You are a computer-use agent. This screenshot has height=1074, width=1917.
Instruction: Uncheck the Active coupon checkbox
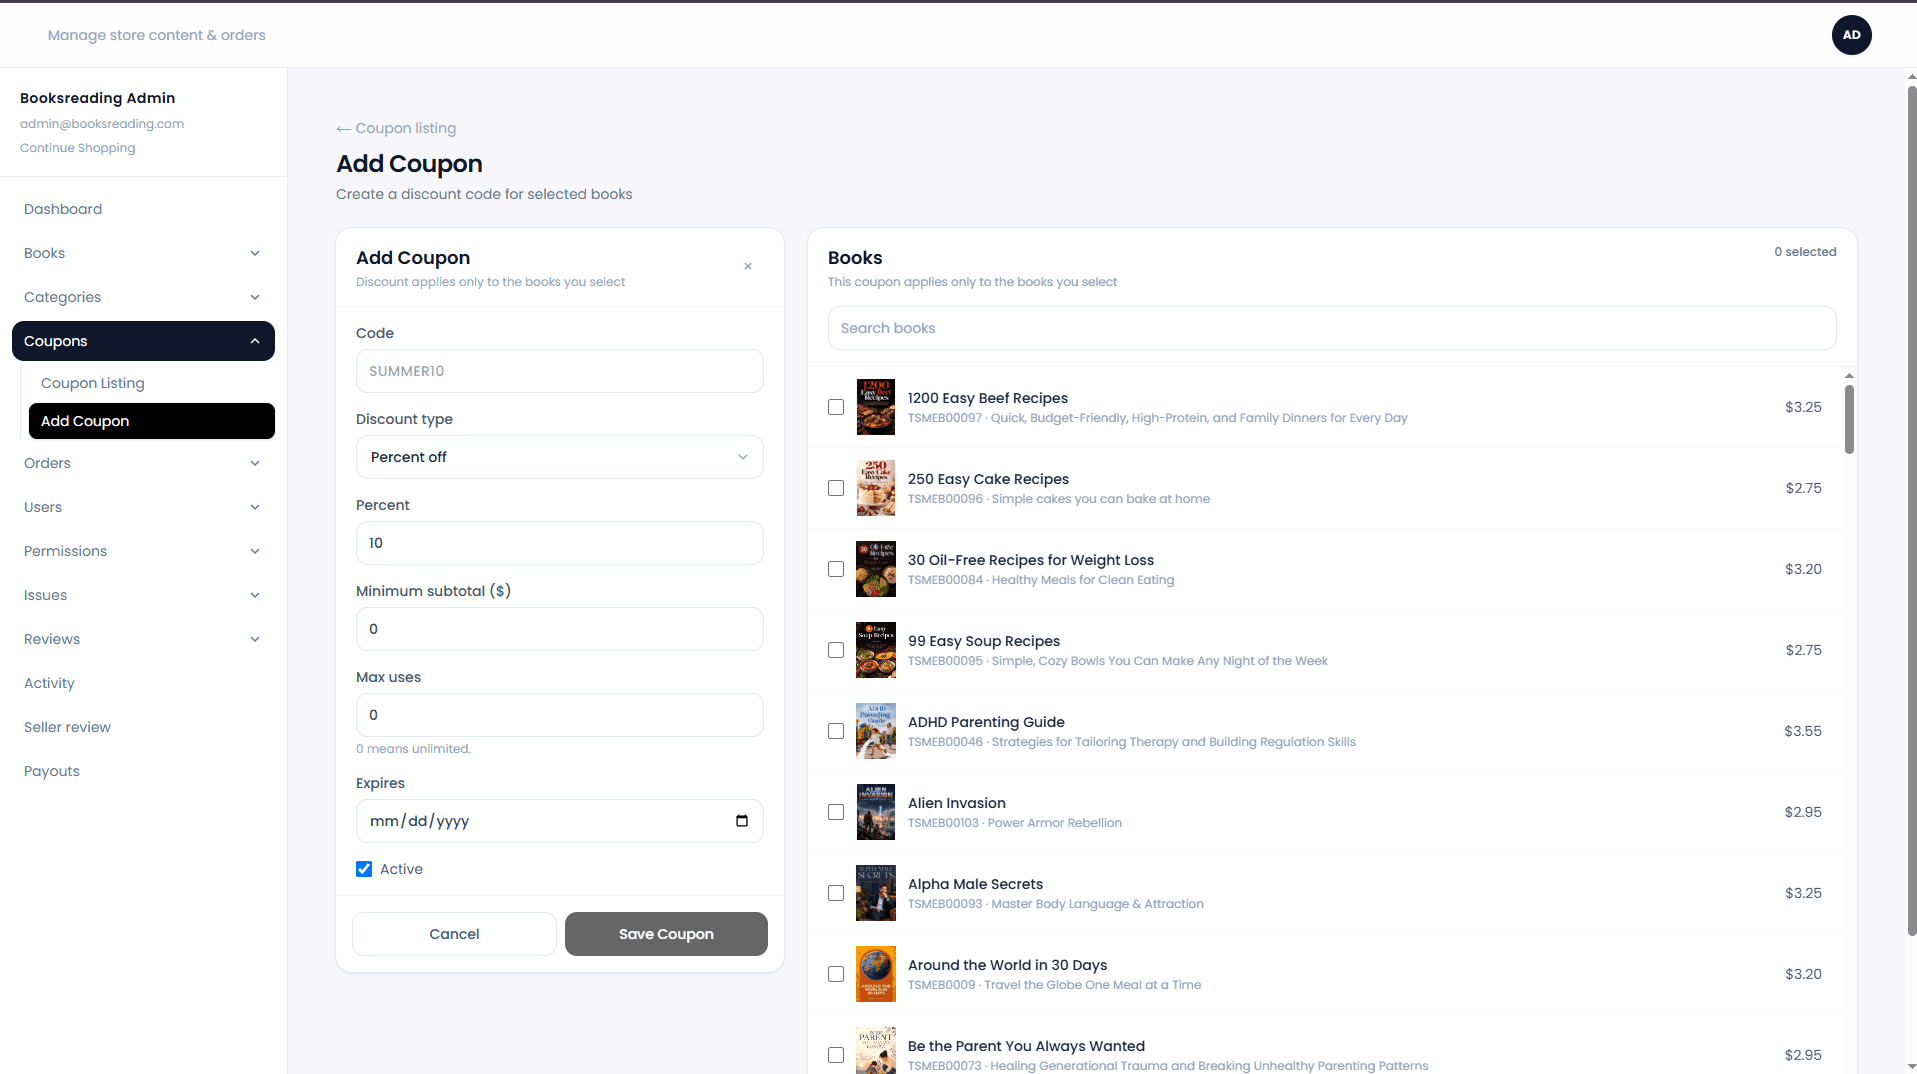pyautogui.click(x=364, y=869)
